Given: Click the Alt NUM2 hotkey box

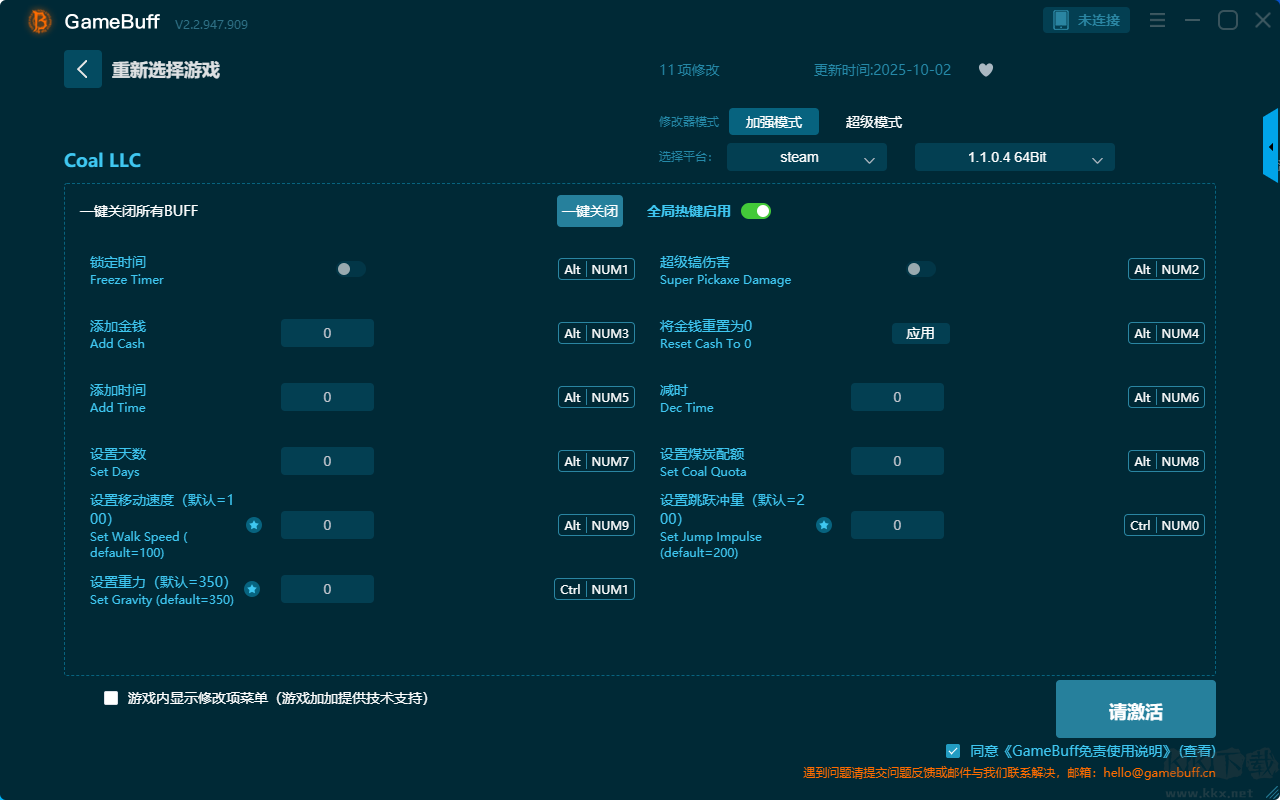Looking at the screenshot, I should (1166, 269).
